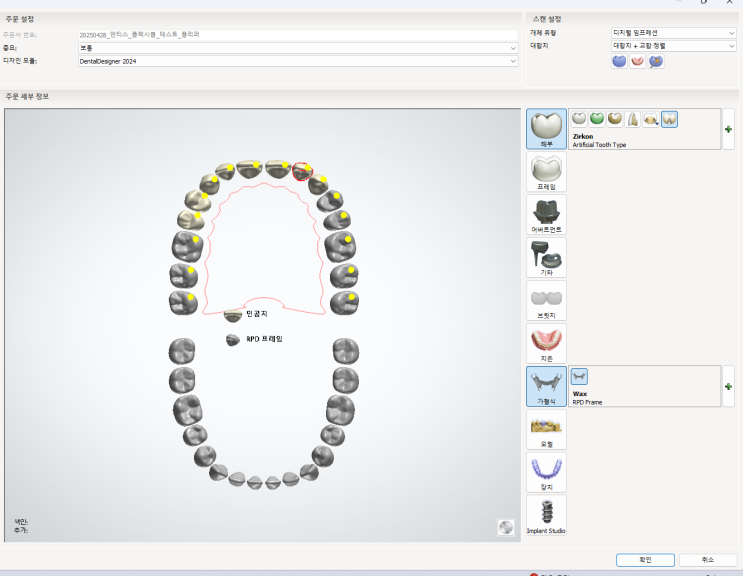The image size is (743, 576).
Task: Select the 해부 anatomy crown category
Action: coord(546,129)
